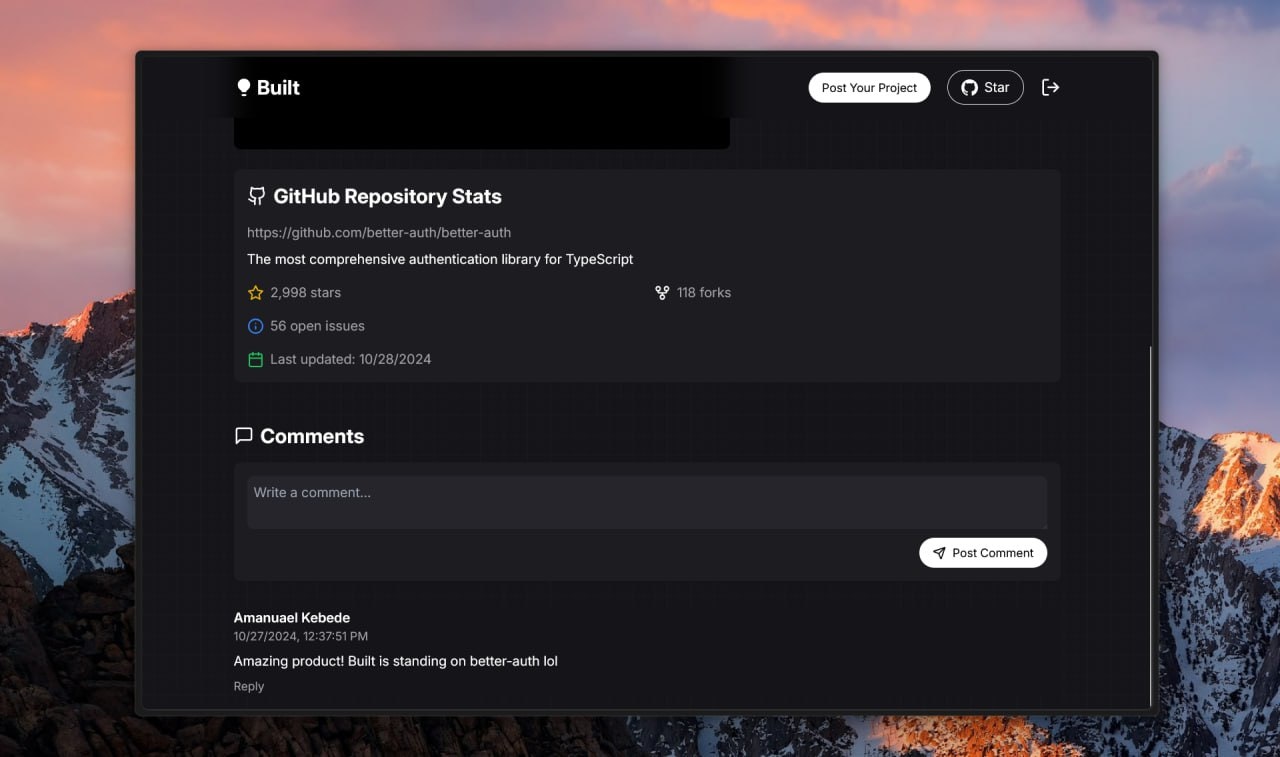Star the project on GitHub button
Viewport: 1280px width, 757px height.
click(x=985, y=88)
